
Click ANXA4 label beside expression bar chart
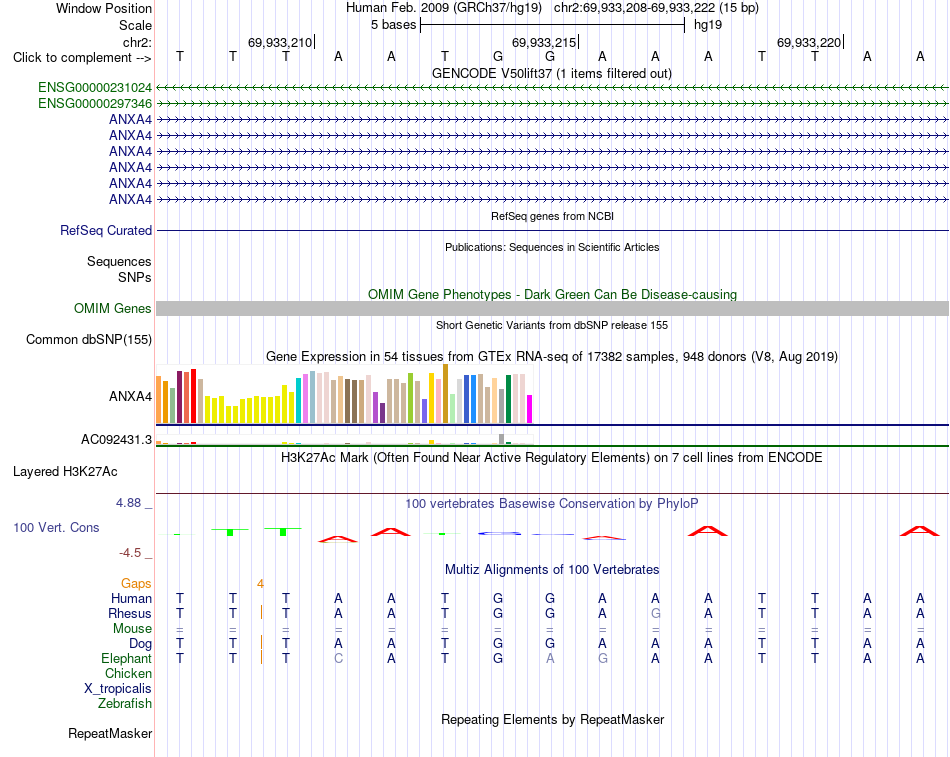click(x=130, y=396)
